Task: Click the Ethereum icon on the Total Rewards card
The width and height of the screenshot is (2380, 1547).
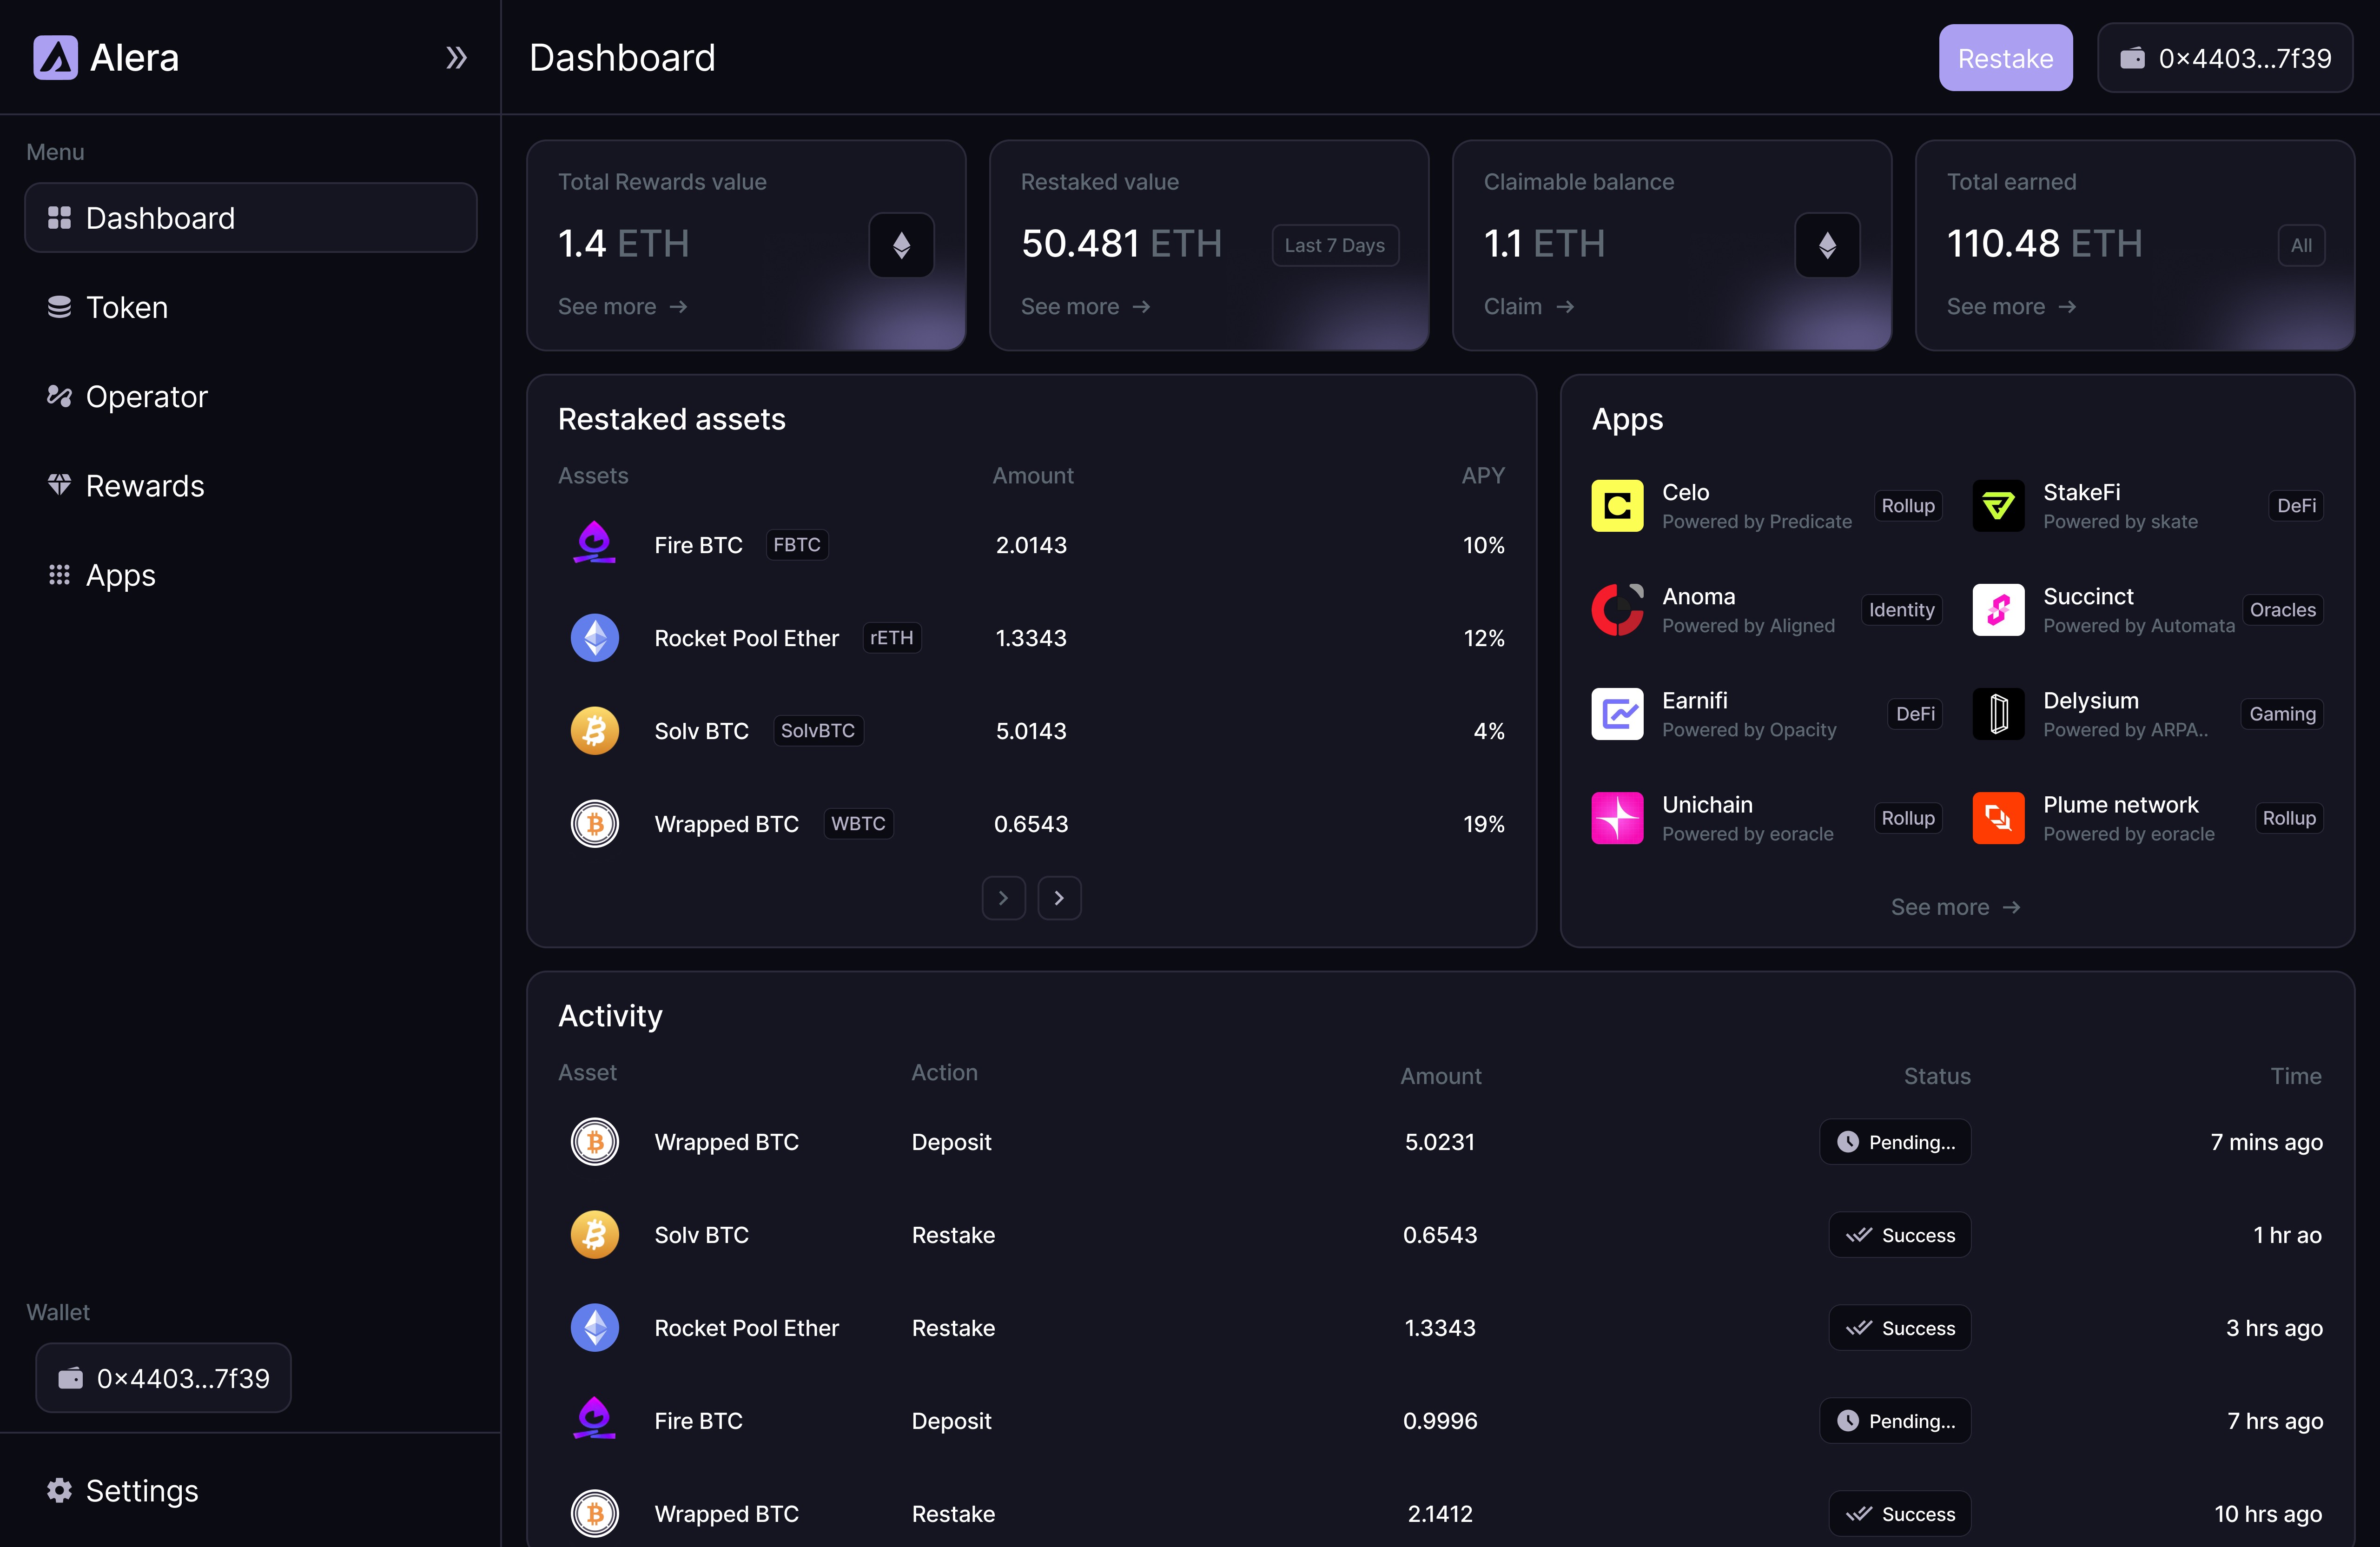Action: click(x=901, y=245)
